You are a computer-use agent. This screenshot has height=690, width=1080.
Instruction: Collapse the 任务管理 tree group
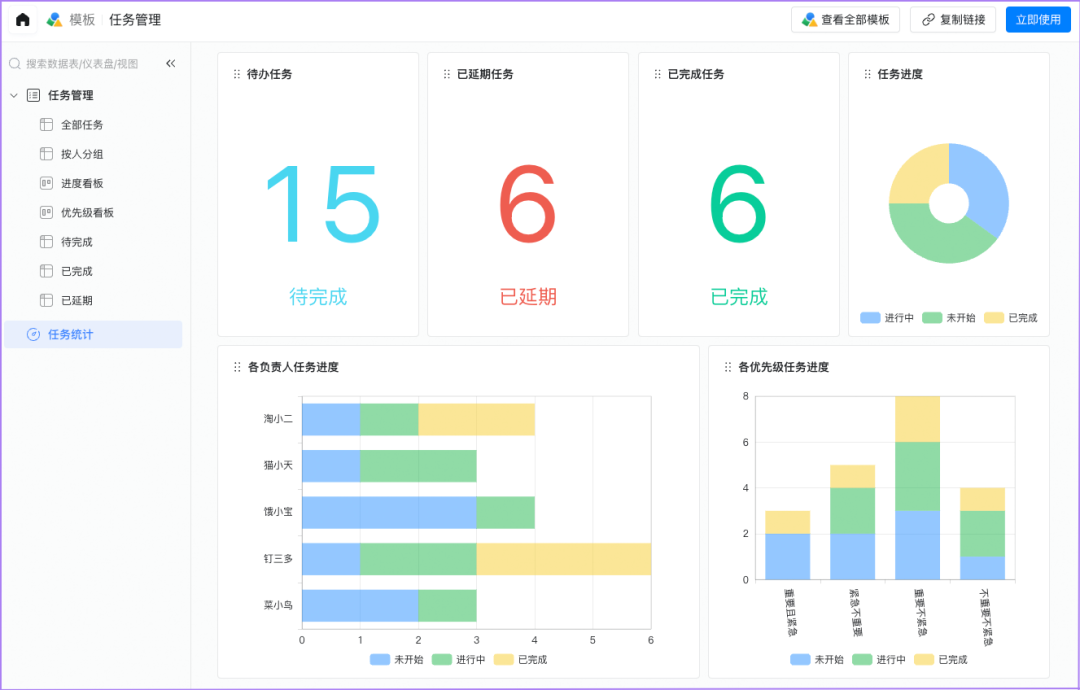click(14, 96)
